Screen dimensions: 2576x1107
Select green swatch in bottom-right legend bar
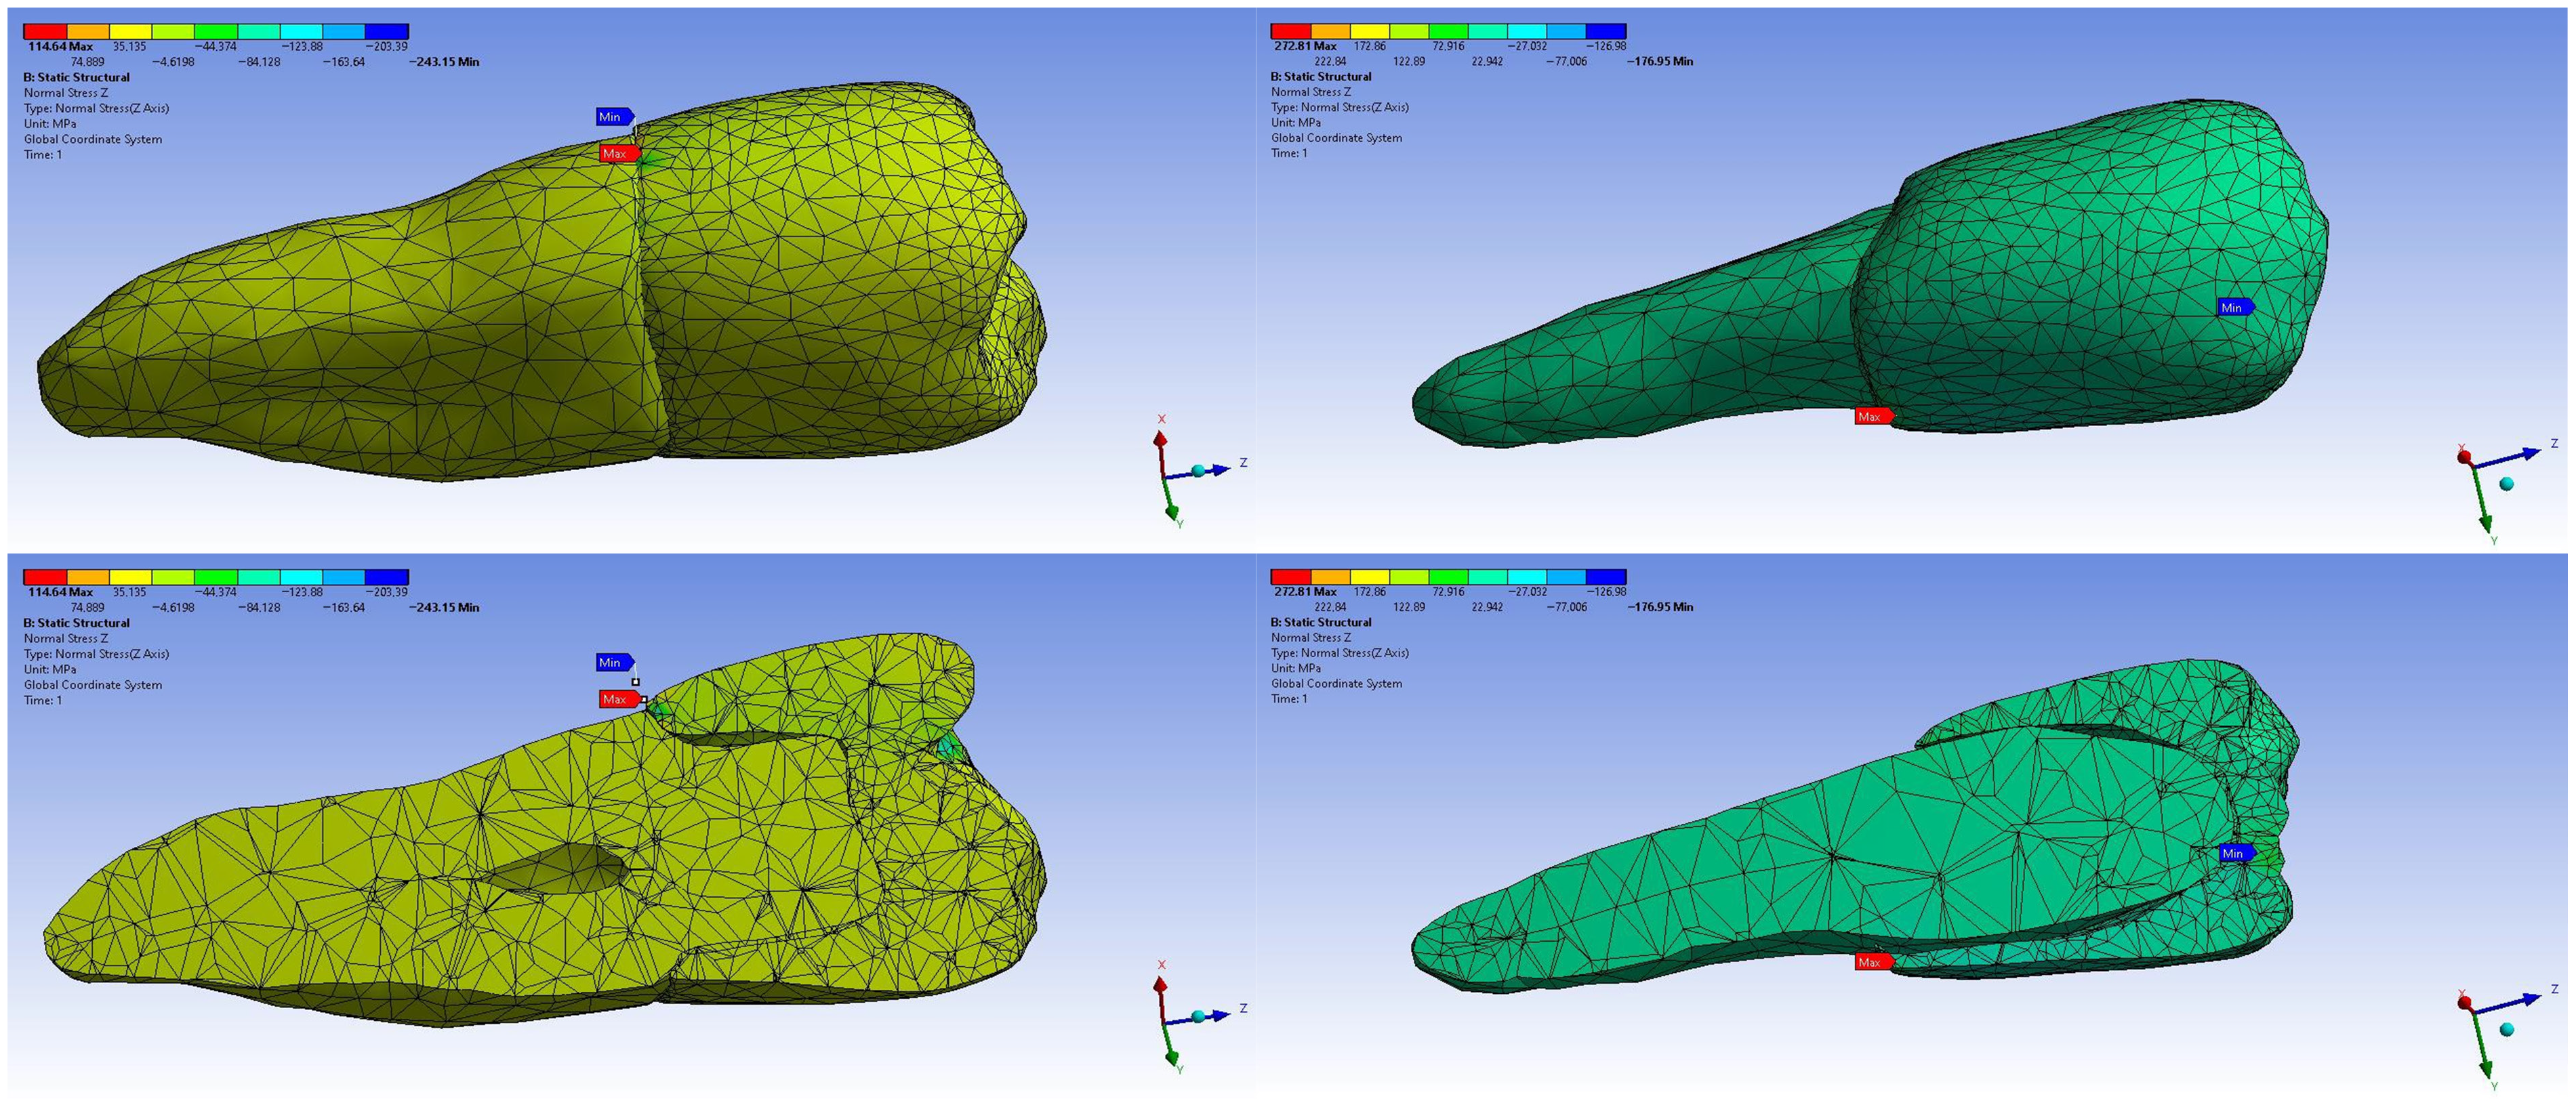1448,577
